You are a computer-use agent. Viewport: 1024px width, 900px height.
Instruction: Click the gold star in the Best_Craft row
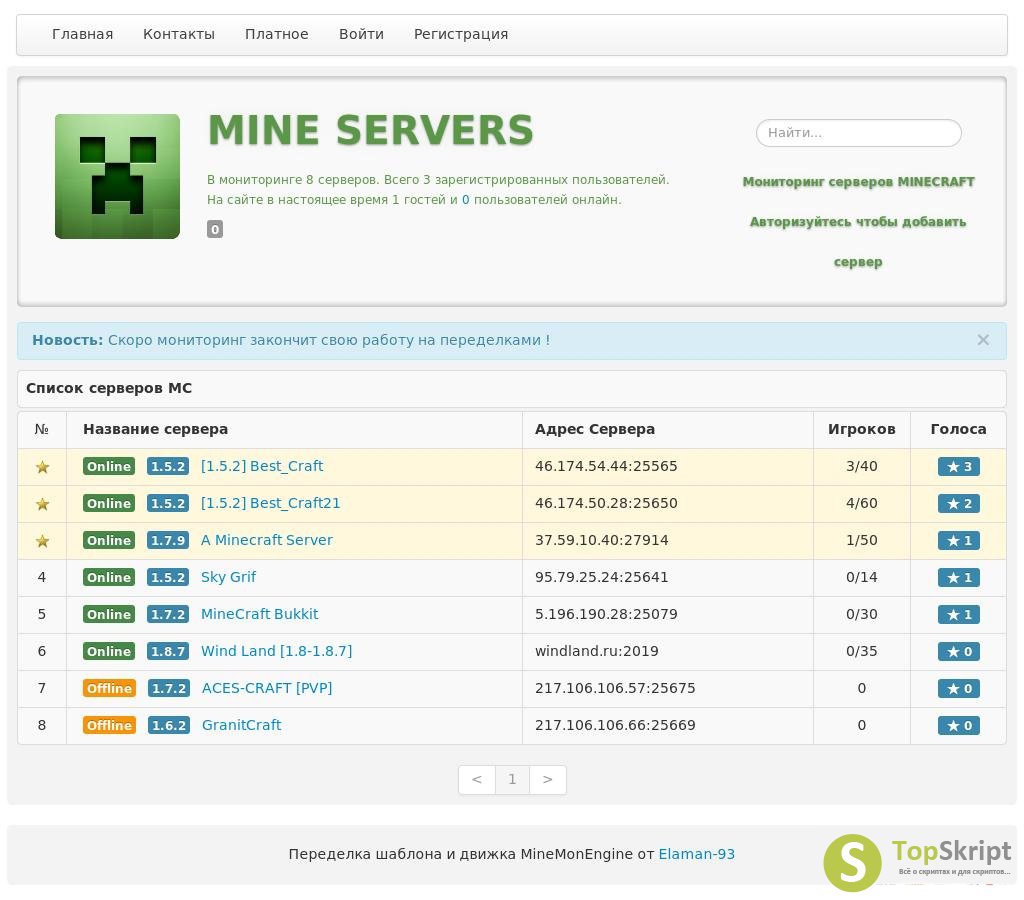pyautogui.click(x=42, y=467)
